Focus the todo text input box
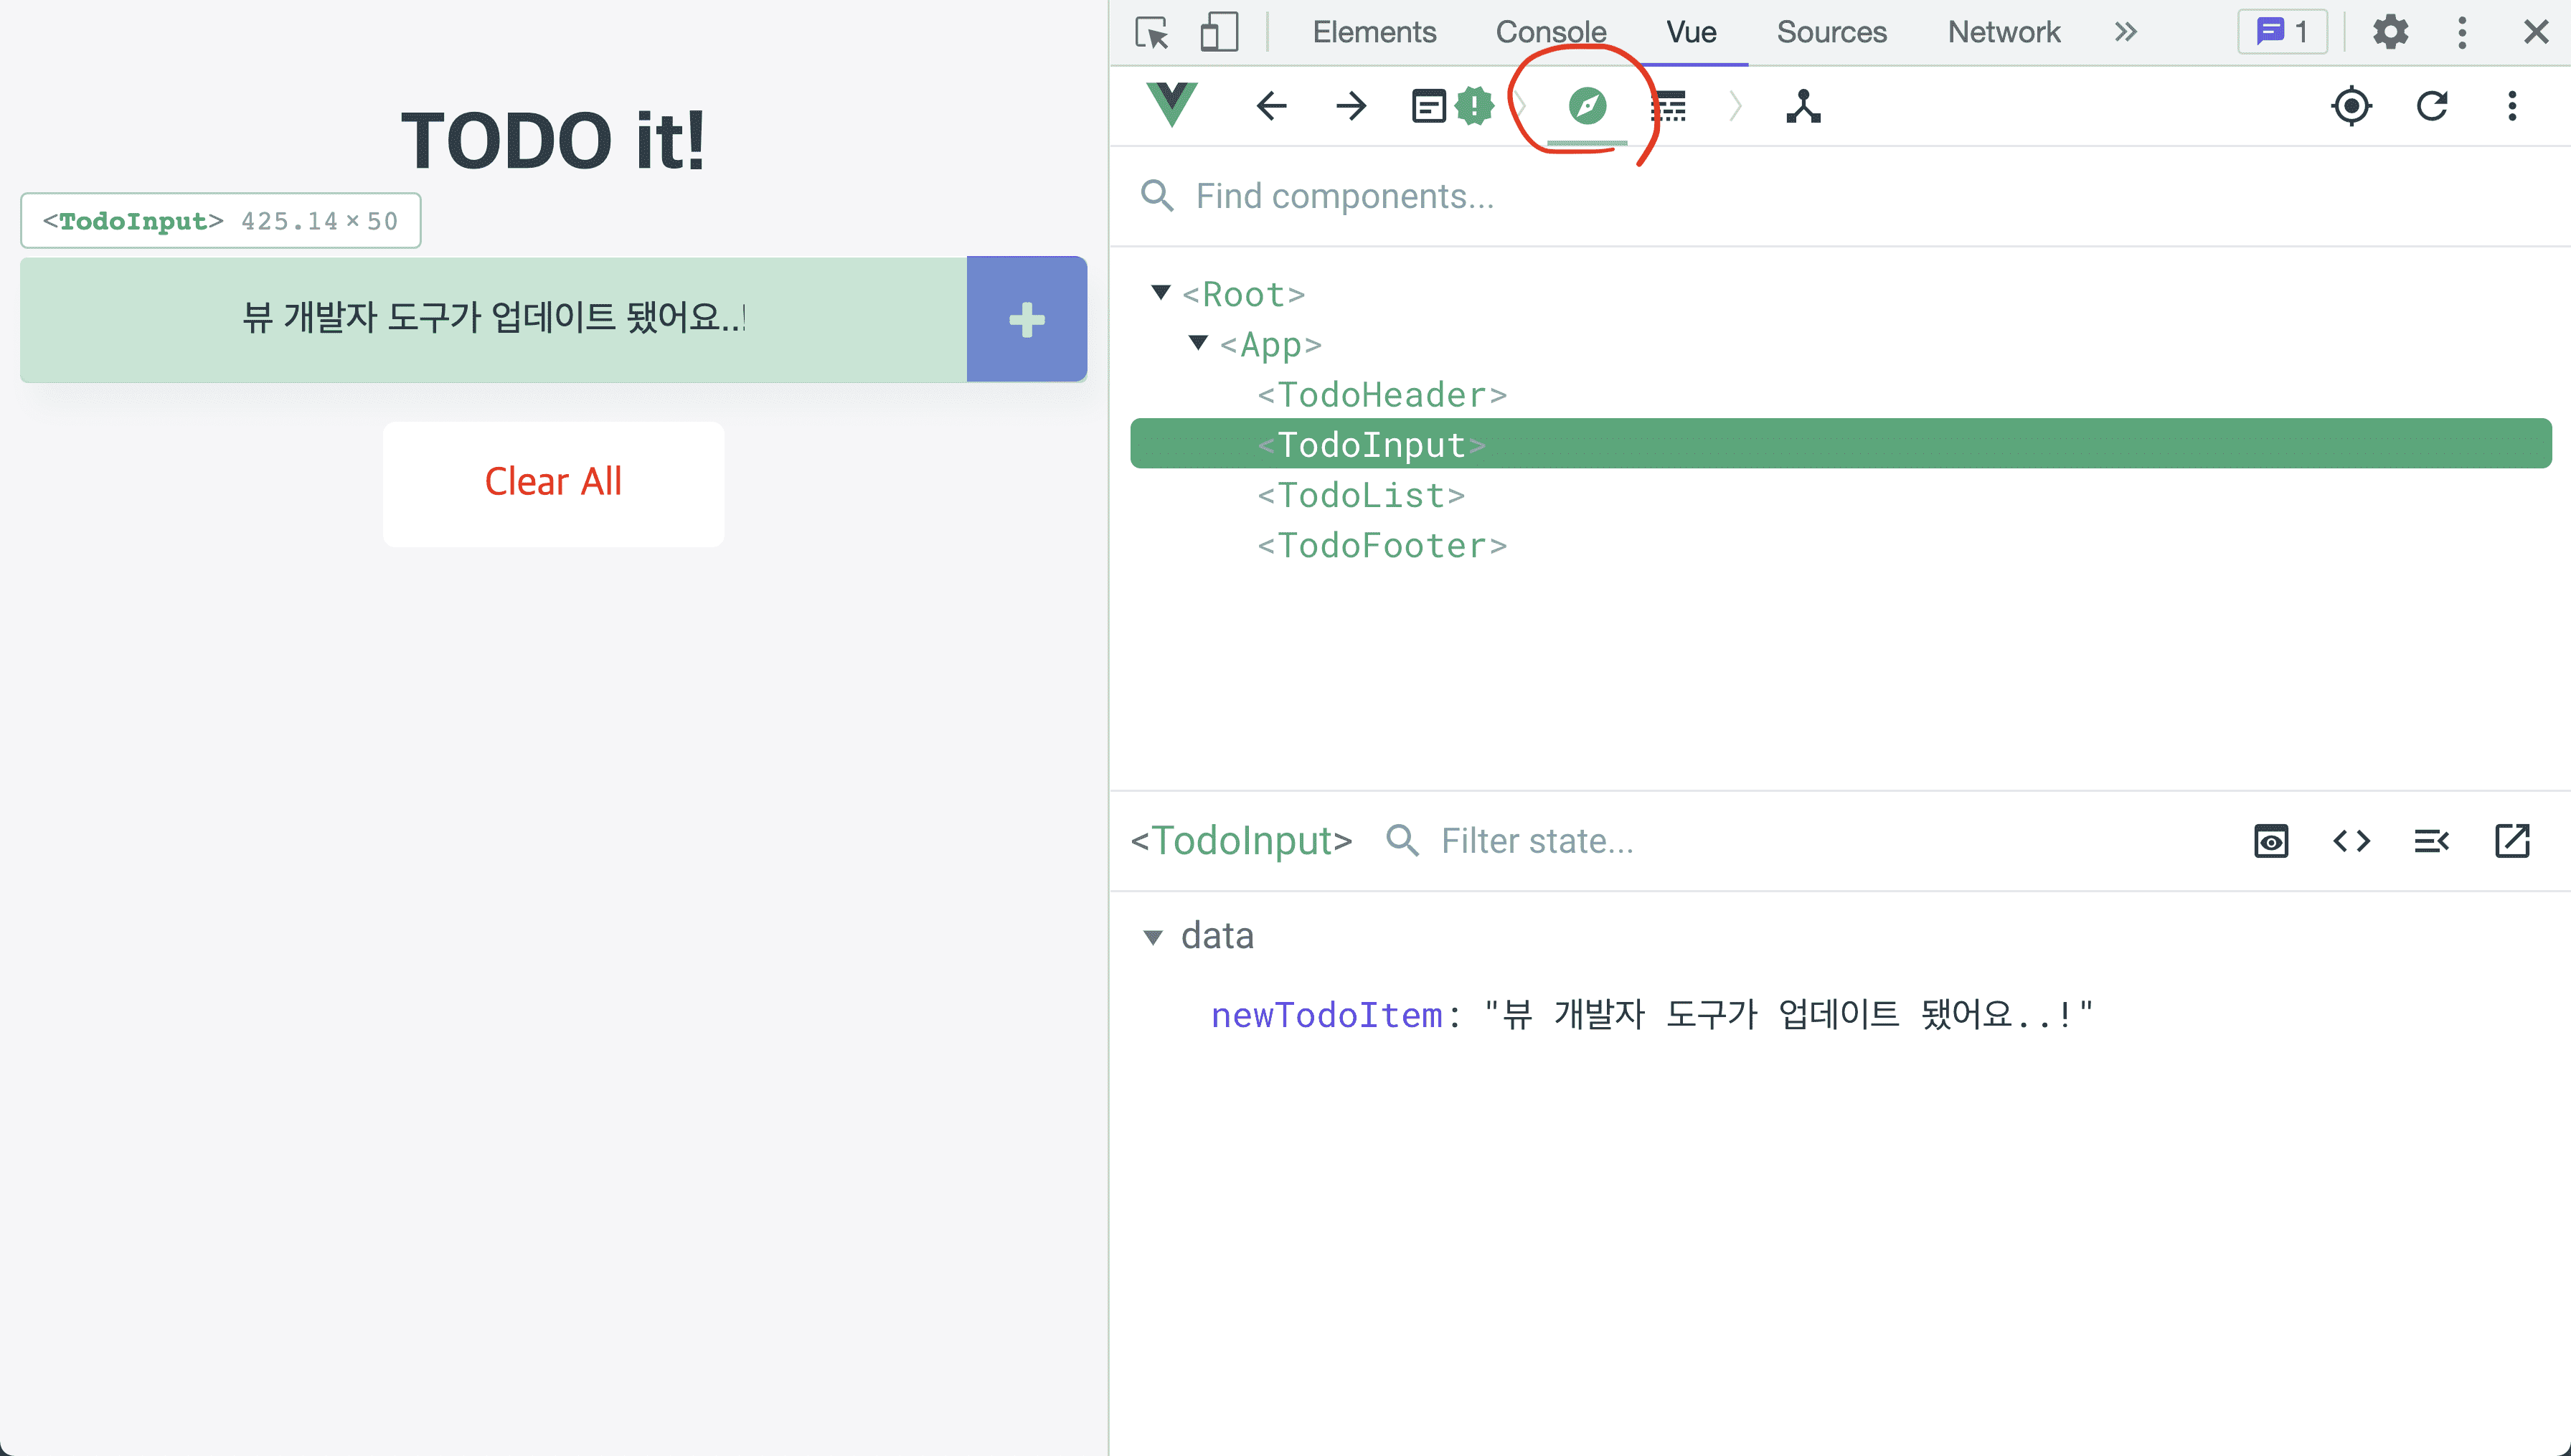Viewport: 2571px width, 1456px height. click(493, 319)
